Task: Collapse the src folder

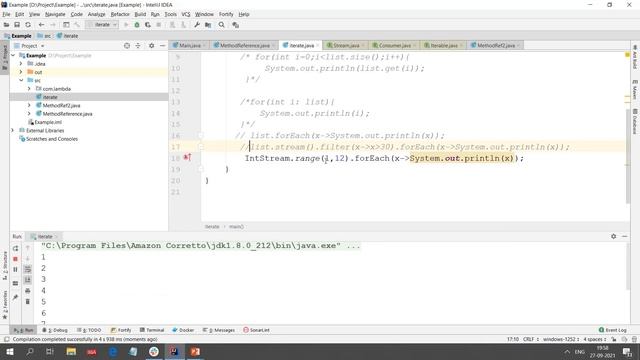Action: pos(21,80)
